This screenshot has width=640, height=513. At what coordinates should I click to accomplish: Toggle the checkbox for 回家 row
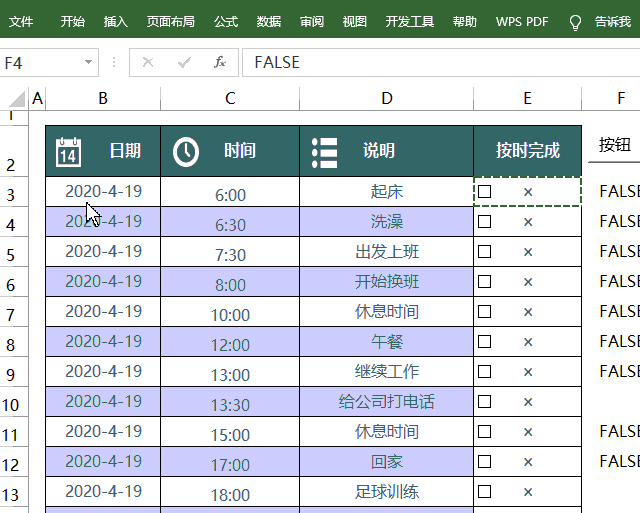point(484,461)
